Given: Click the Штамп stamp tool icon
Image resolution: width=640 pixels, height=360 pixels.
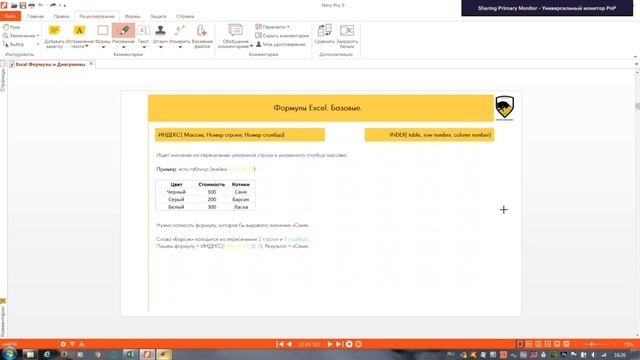Looking at the screenshot, I should 160,30.
